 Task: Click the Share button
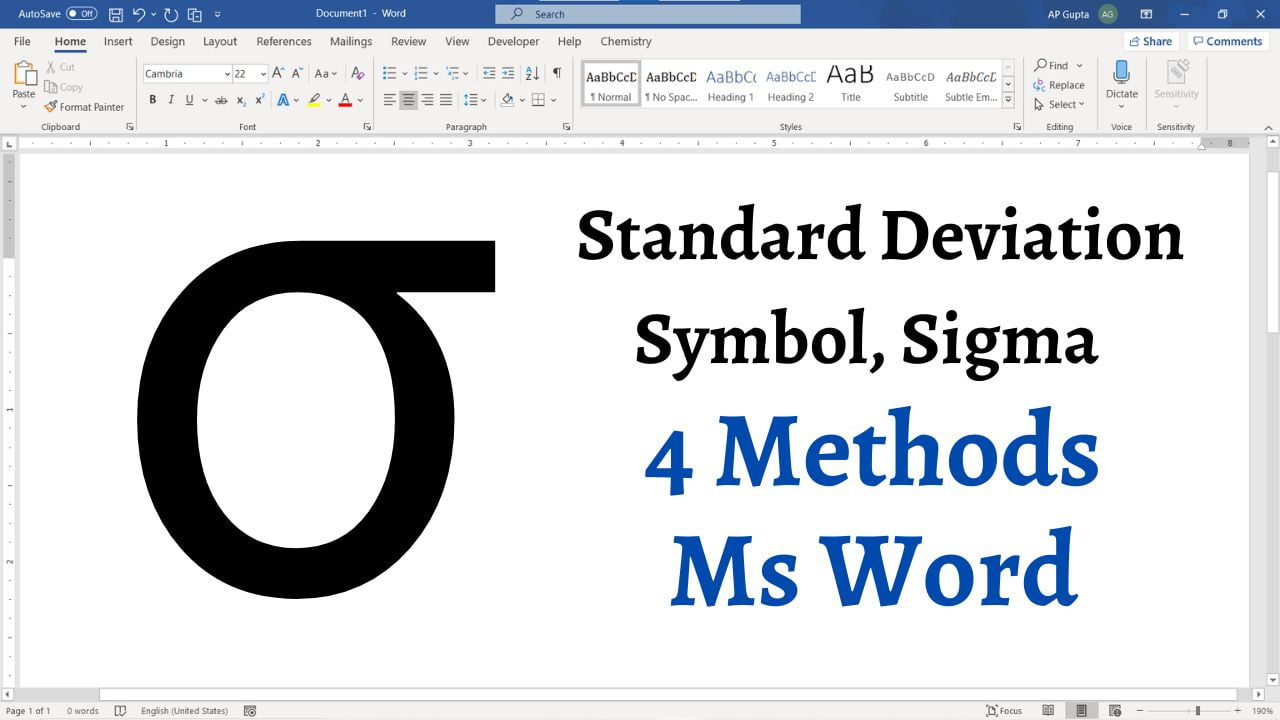[1150, 42]
